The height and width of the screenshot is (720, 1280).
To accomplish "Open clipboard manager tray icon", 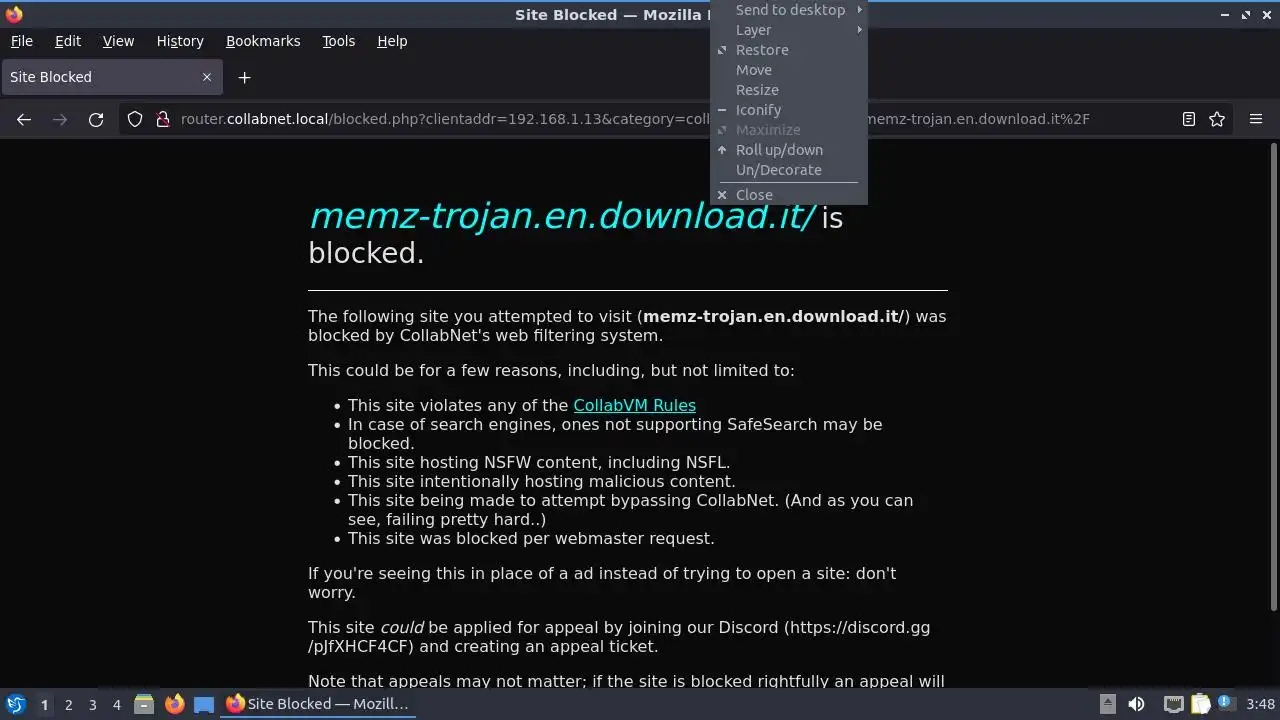I will coord(1201,704).
